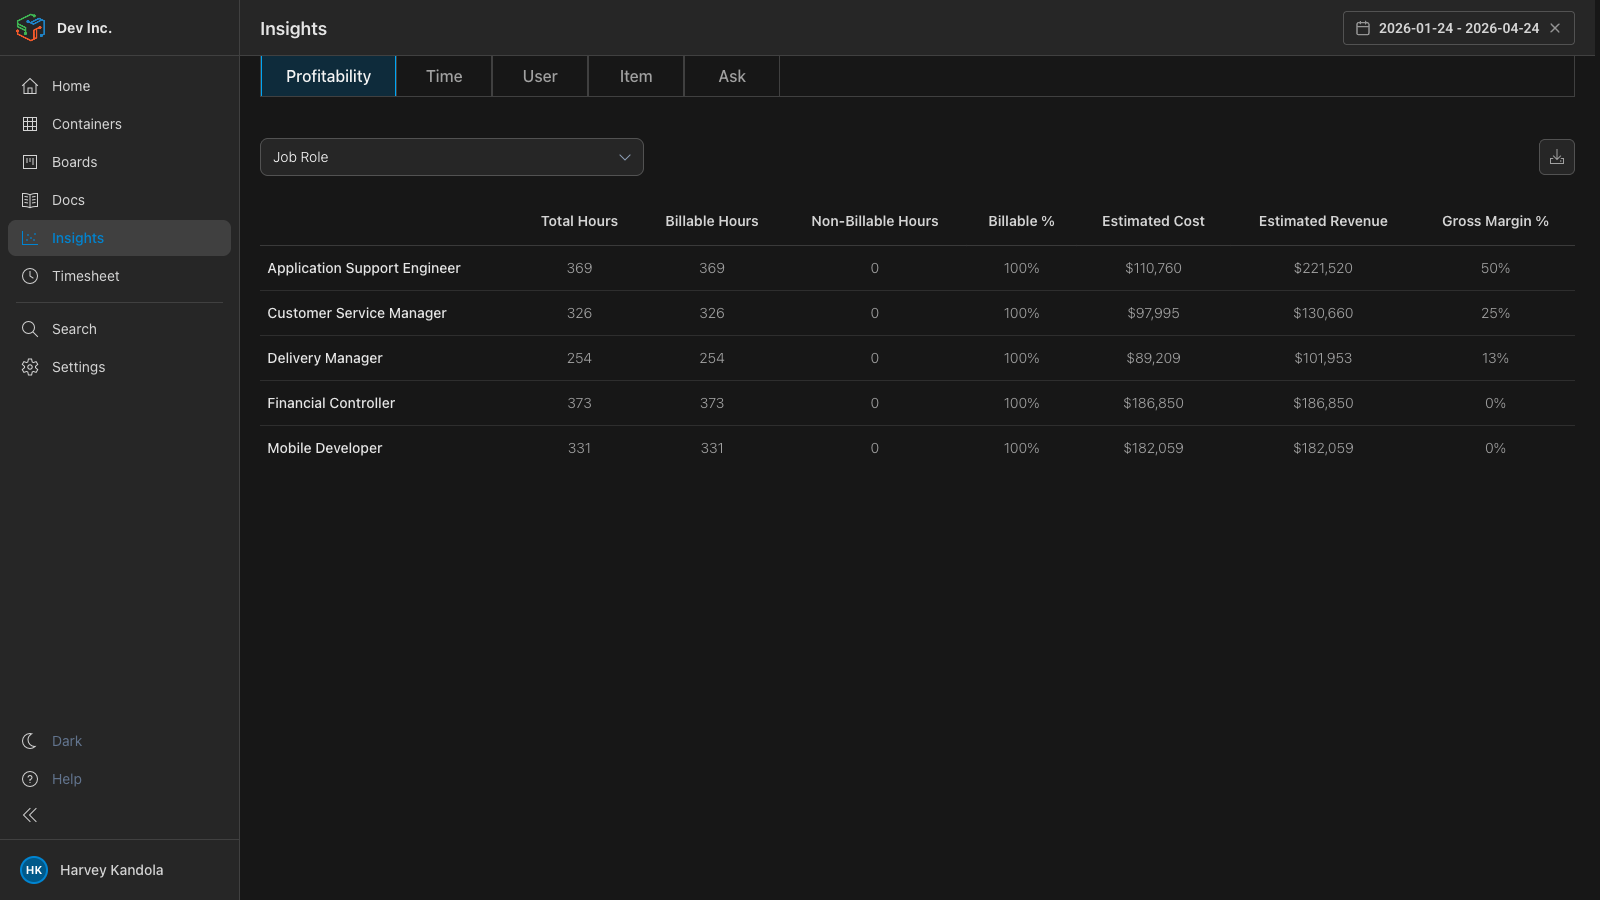Click the Dev Inc. logo
Screen dimensions: 1600x900
(31, 28)
